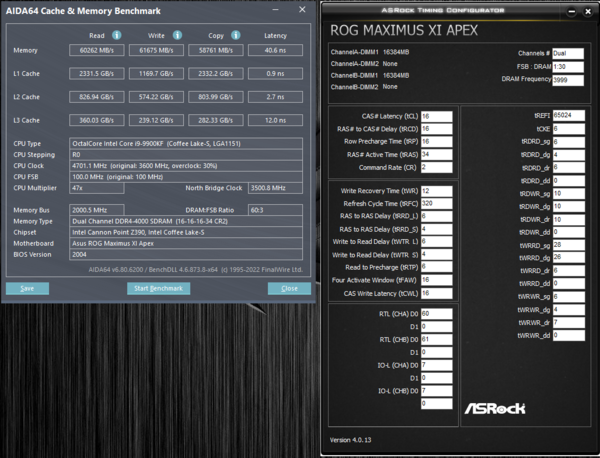
Task: Click the tWRWR_dr field showing 7
Action: pos(569,323)
